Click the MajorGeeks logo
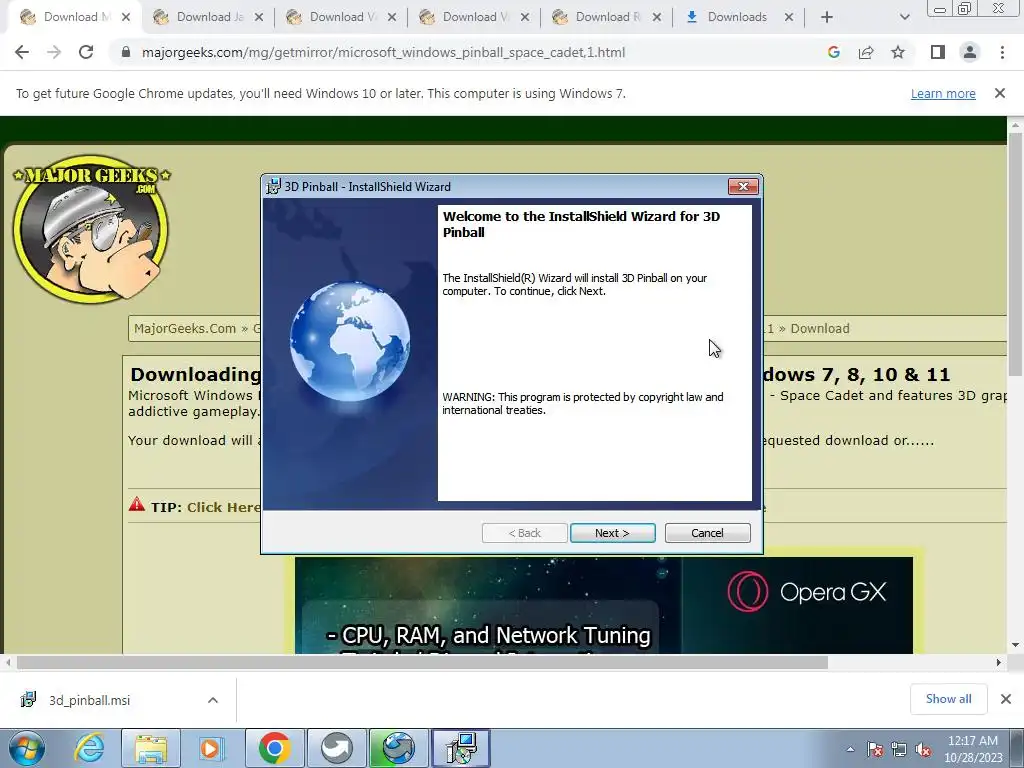Image resolution: width=1024 pixels, height=768 pixels. [x=91, y=229]
